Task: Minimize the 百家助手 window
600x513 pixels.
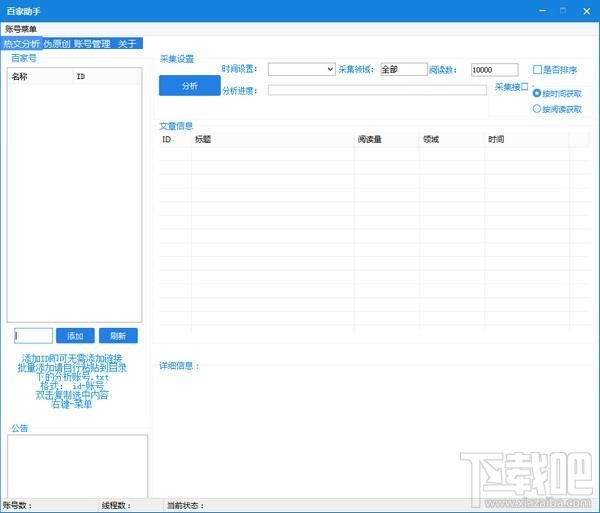Action: (543, 11)
